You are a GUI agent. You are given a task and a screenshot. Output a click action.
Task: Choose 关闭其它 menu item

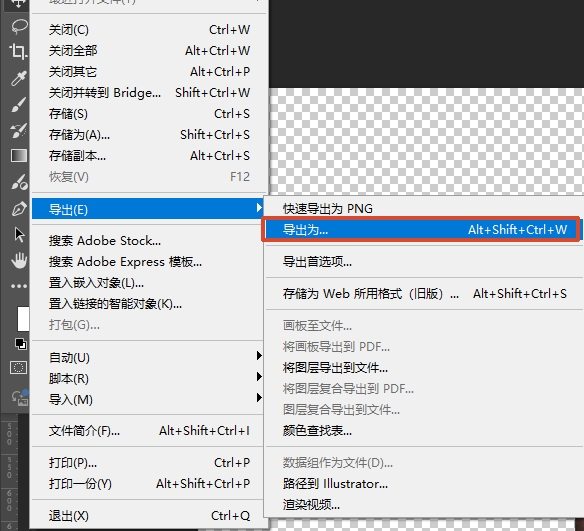pos(149,71)
